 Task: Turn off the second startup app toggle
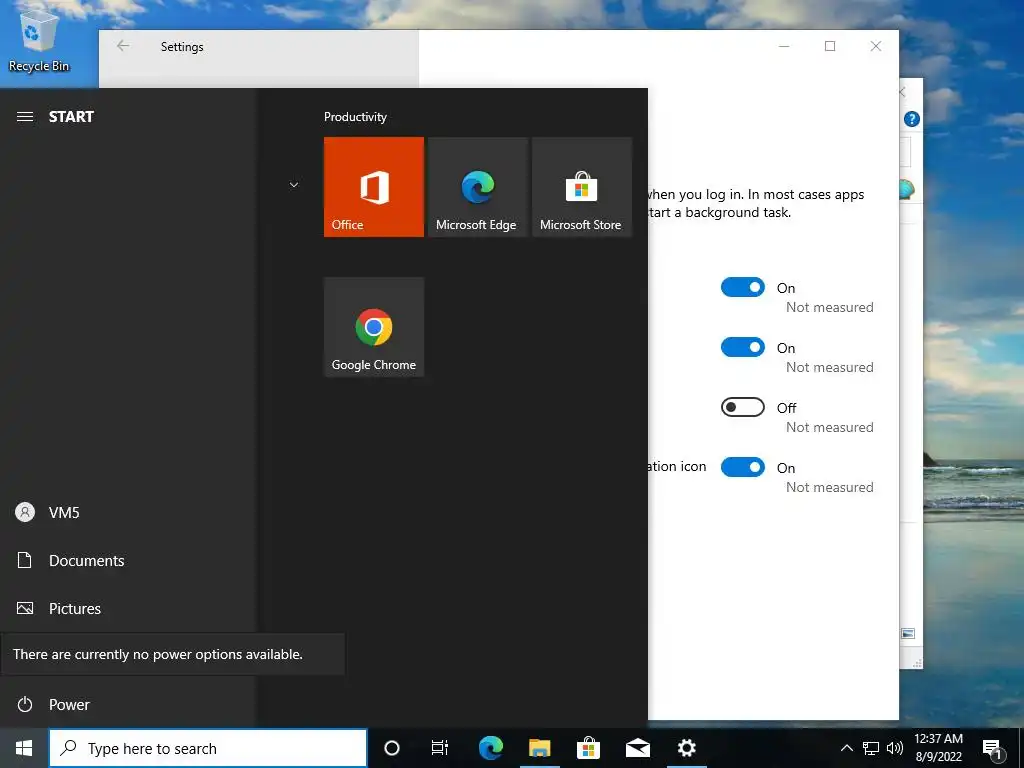click(743, 347)
